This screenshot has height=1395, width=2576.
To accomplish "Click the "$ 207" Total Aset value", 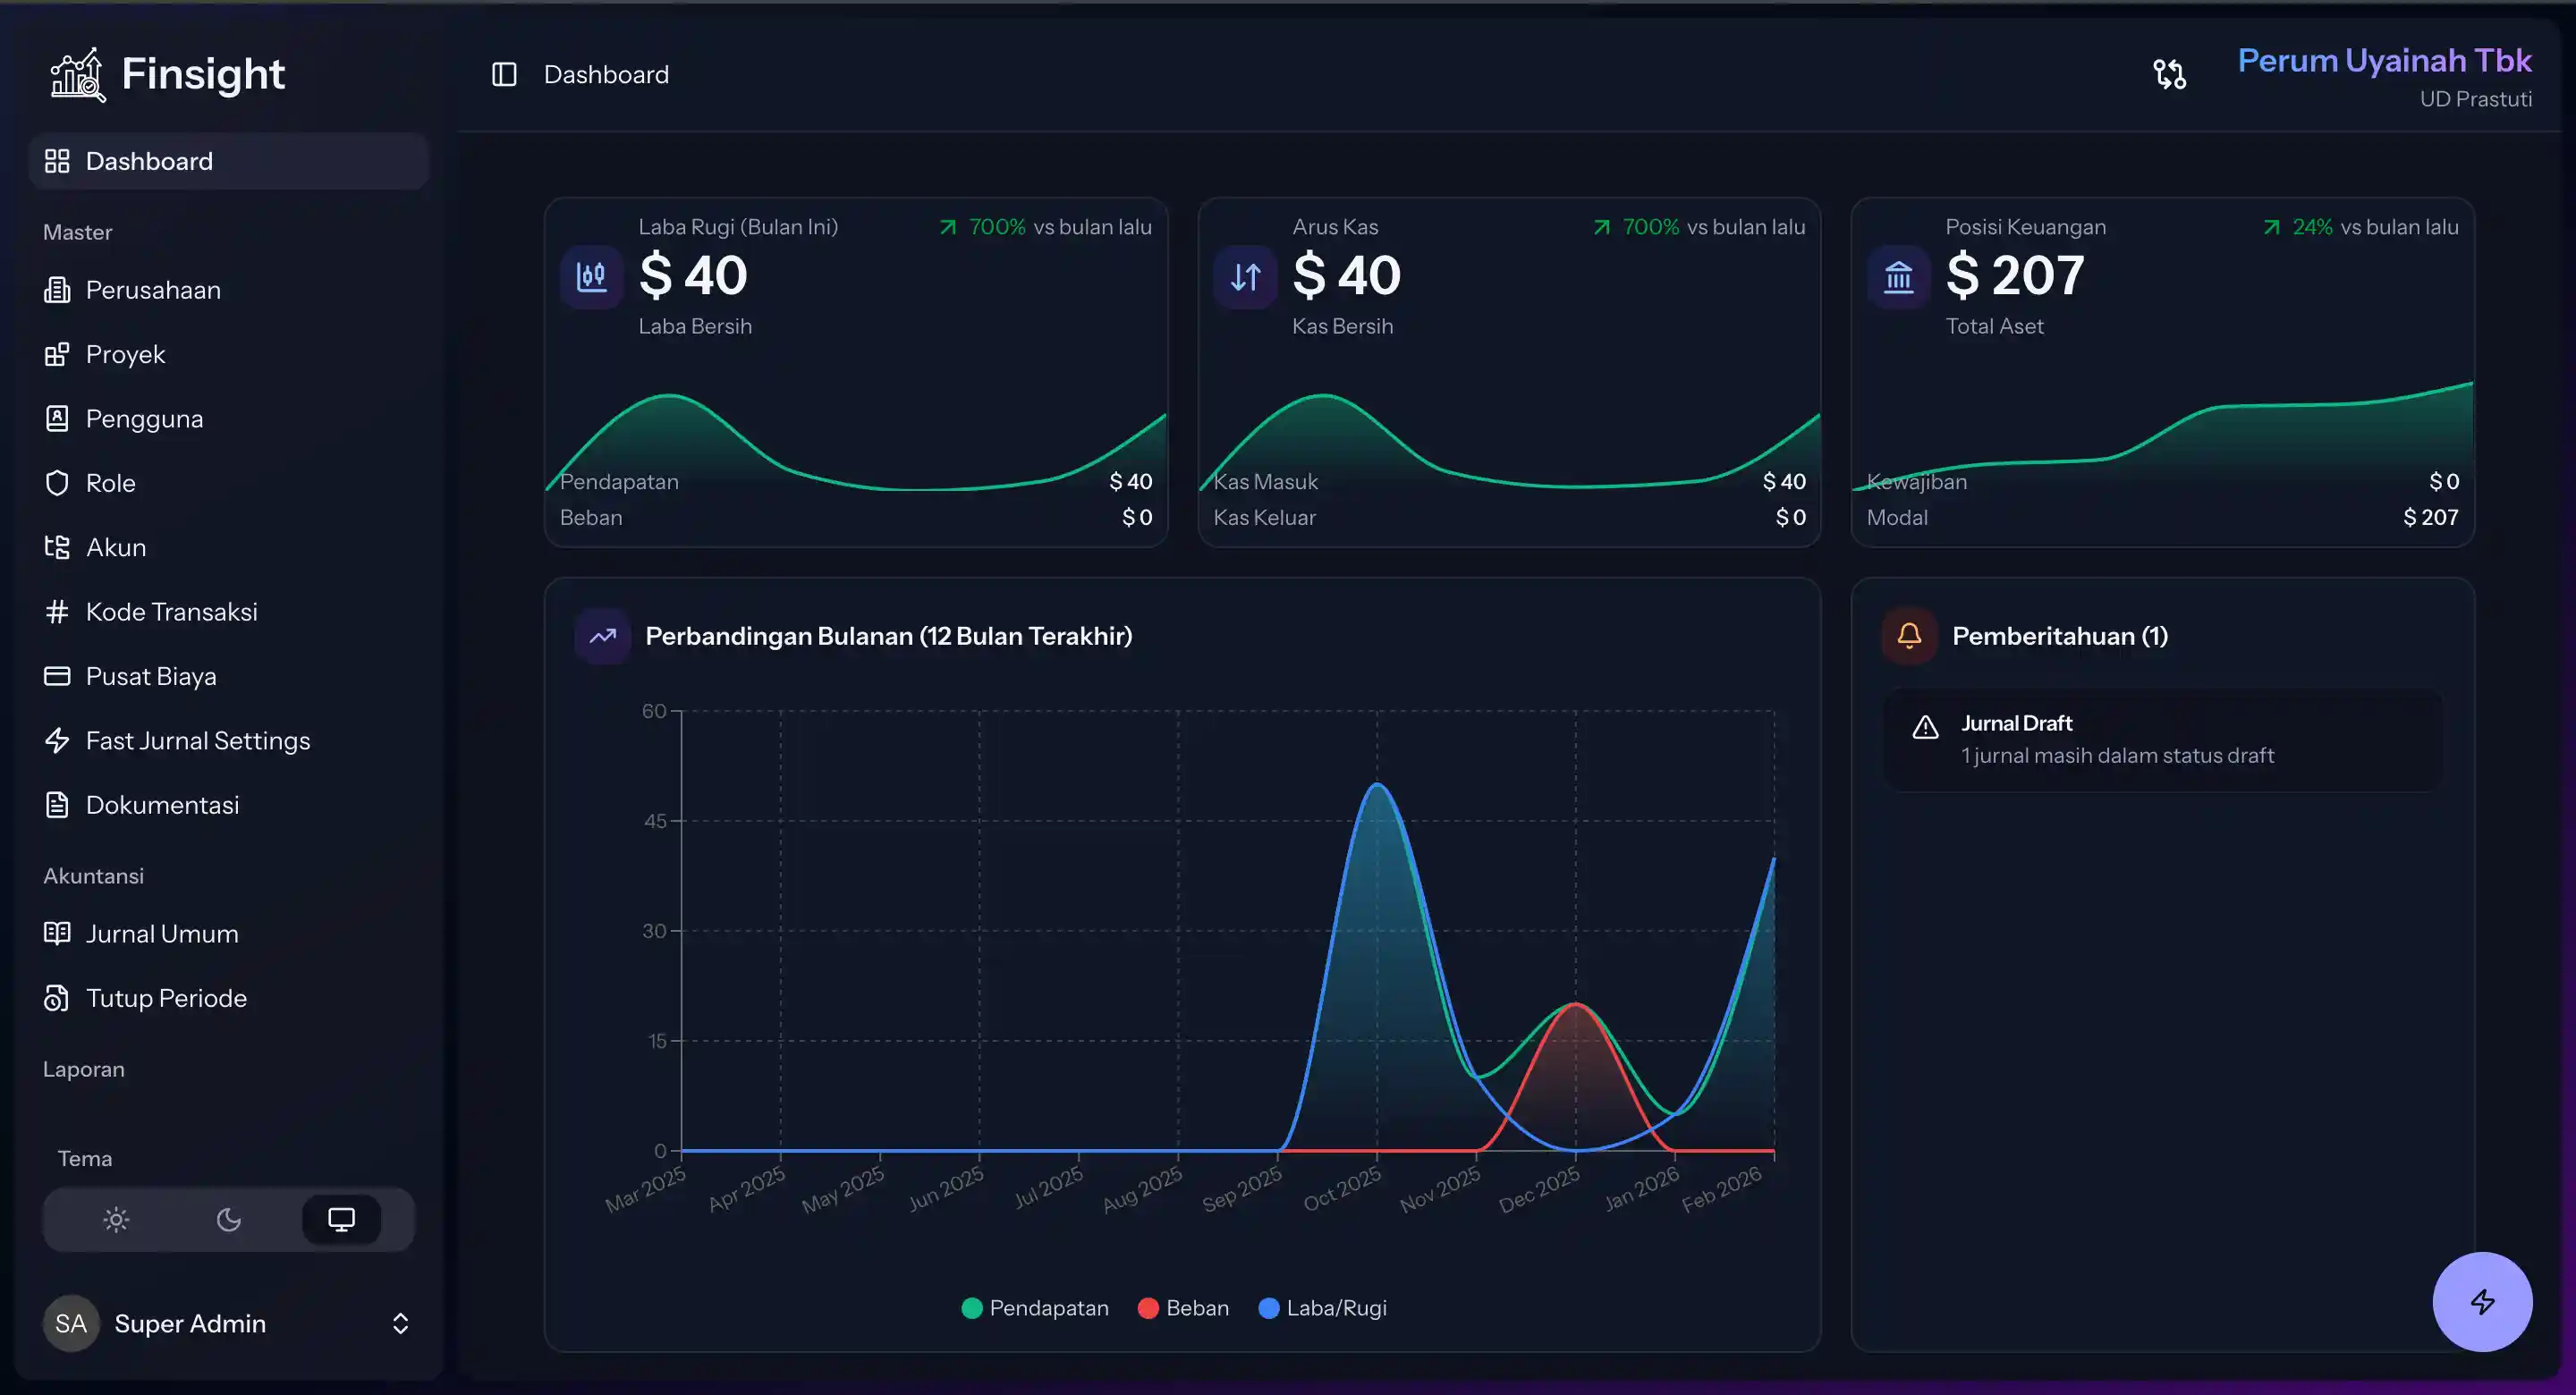I will (2015, 275).
